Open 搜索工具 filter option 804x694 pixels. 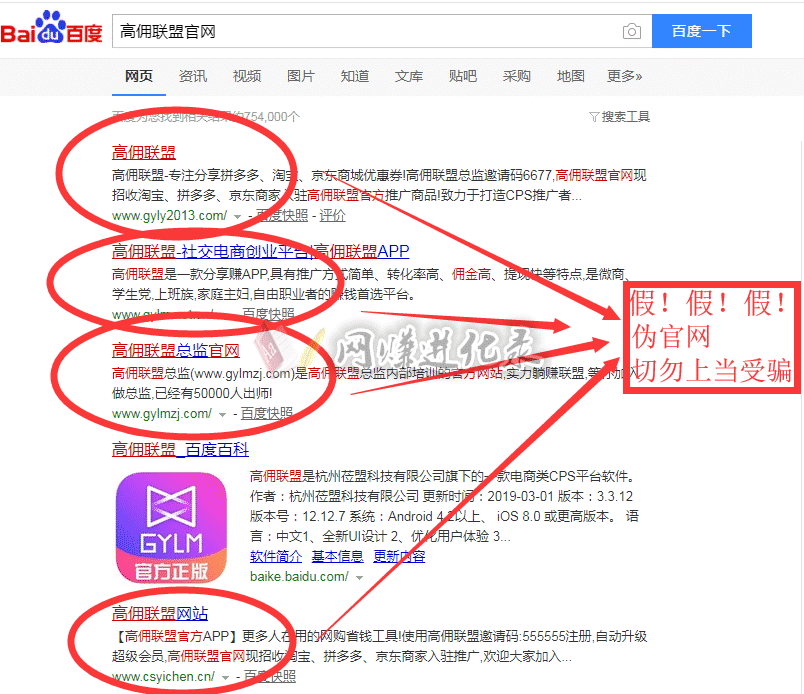click(619, 117)
